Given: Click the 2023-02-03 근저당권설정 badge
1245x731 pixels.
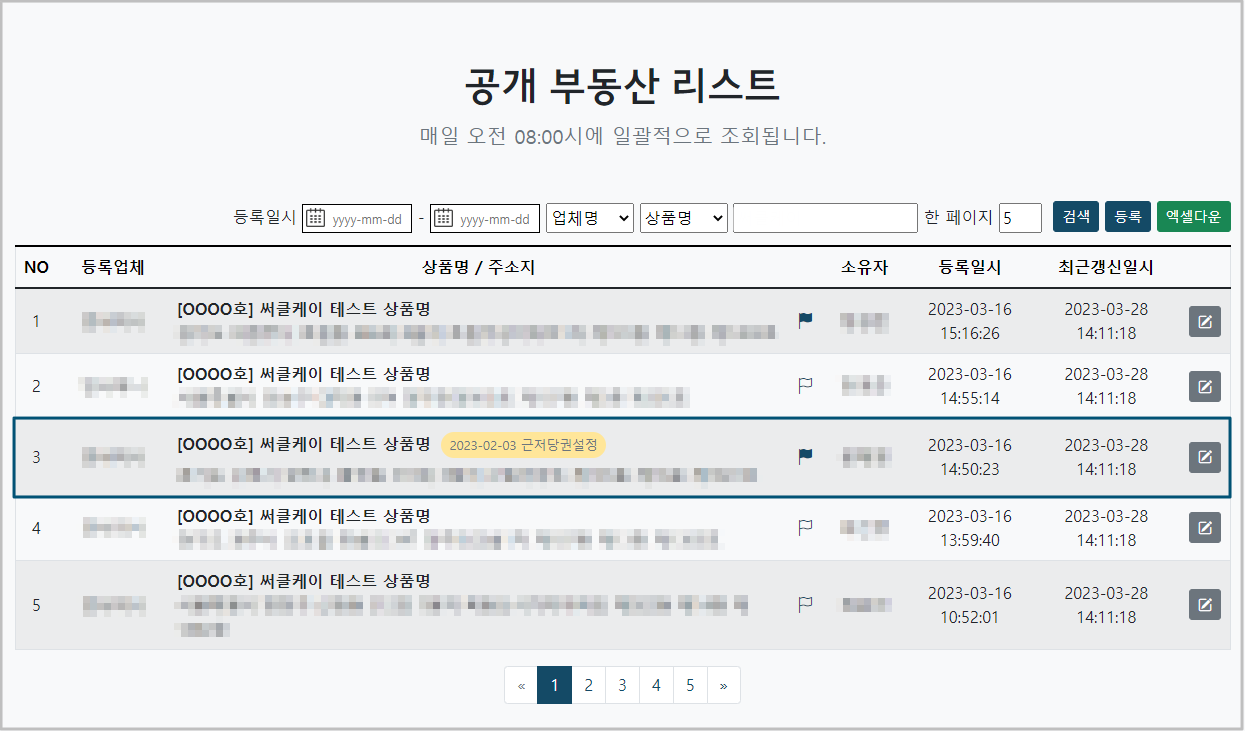Looking at the screenshot, I should click(523, 445).
